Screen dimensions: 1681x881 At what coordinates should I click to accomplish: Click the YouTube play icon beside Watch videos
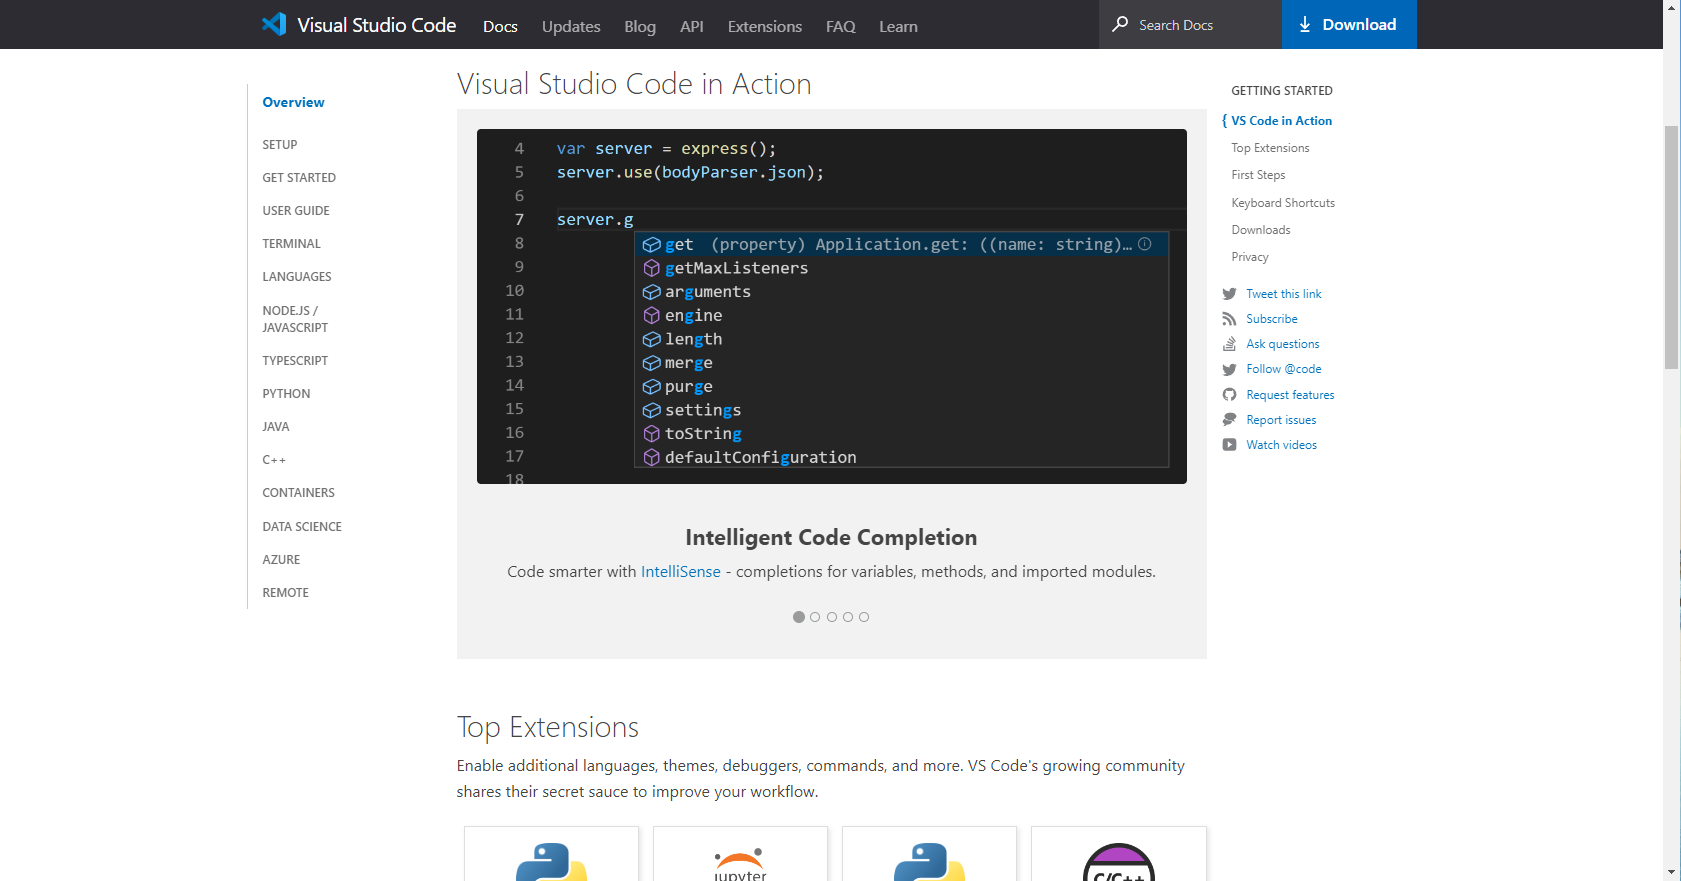click(x=1229, y=445)
